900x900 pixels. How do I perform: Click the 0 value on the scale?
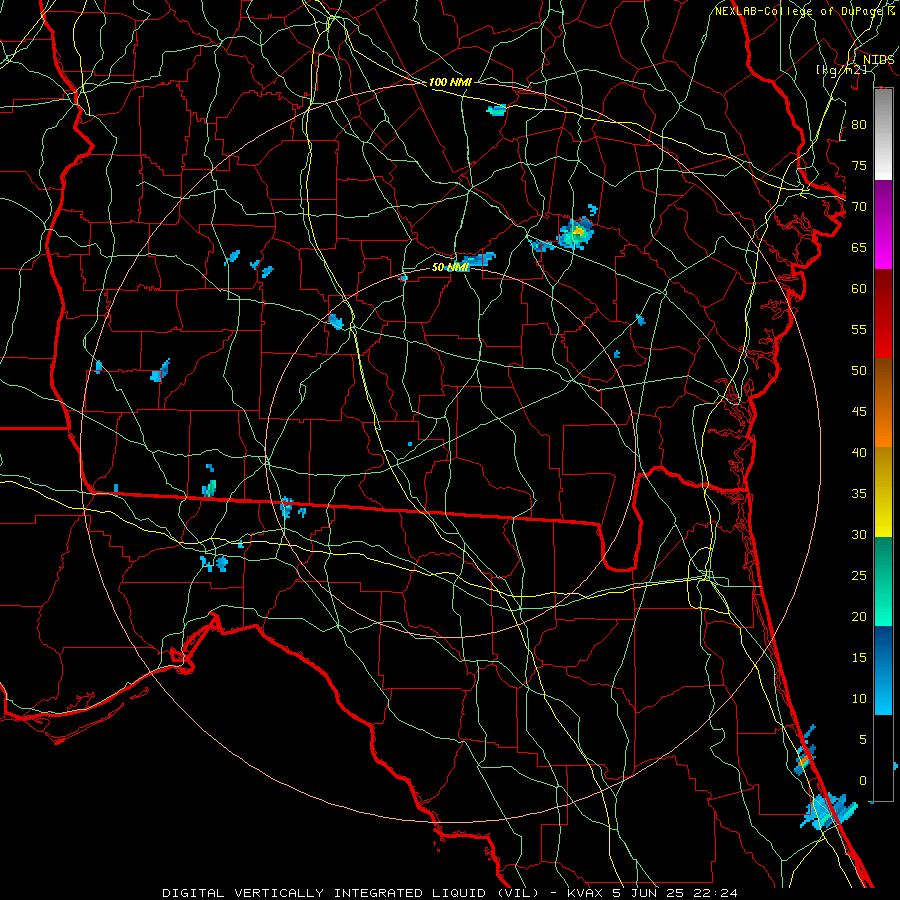(x=863, y=781)
